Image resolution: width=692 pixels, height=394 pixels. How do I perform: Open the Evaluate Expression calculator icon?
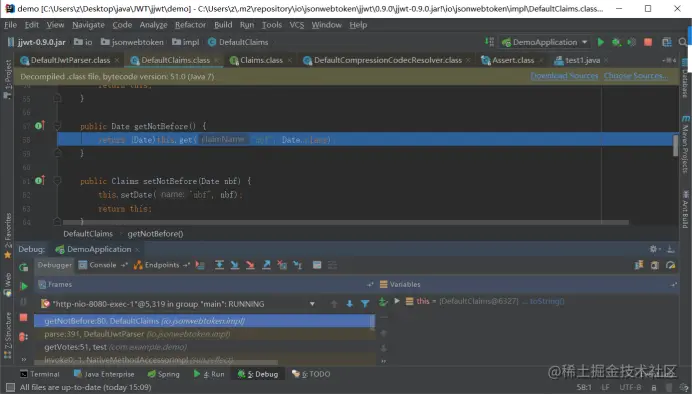point(317,265)
